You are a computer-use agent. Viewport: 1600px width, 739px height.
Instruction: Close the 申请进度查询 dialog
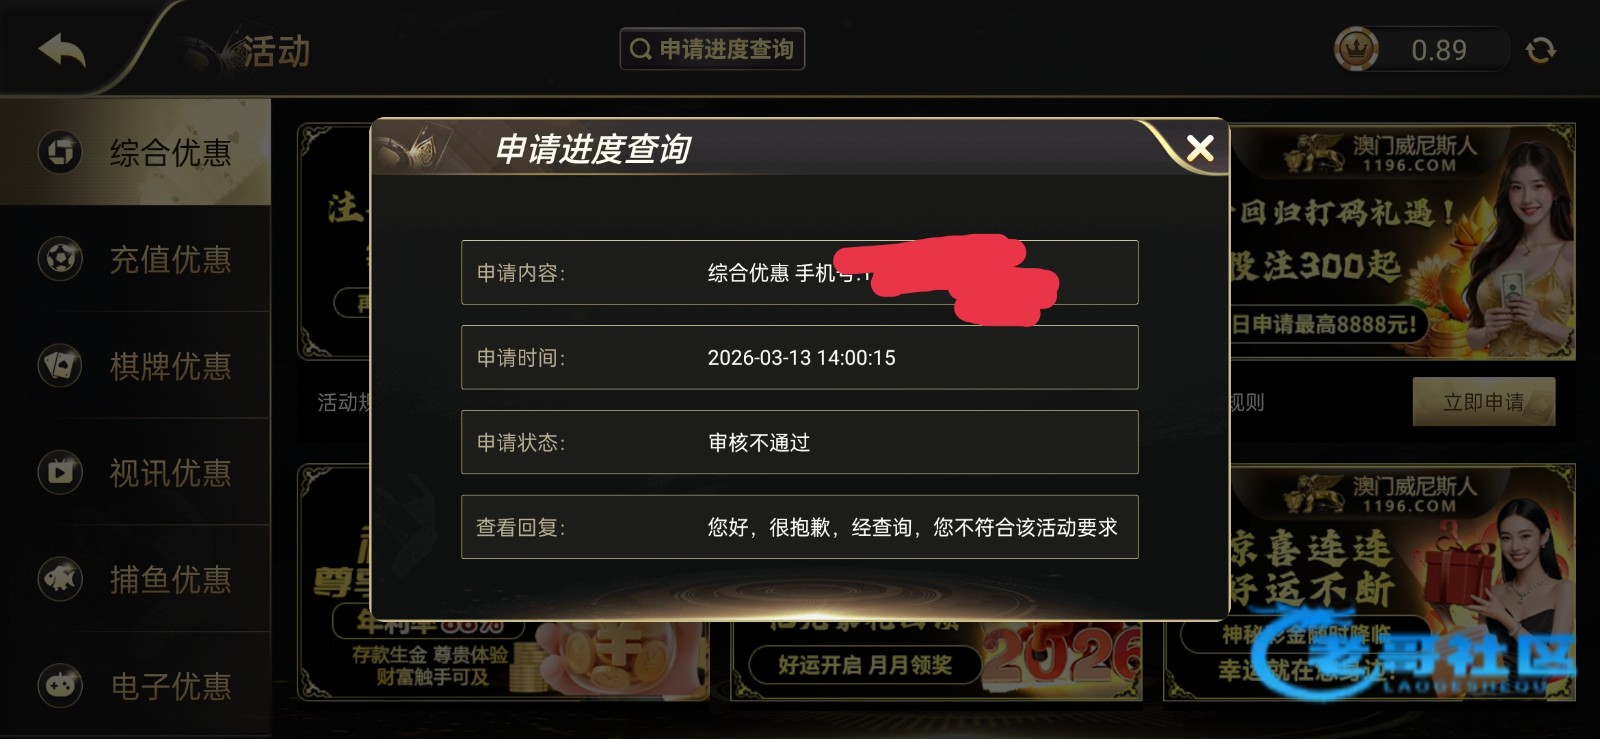[1199, 149]
